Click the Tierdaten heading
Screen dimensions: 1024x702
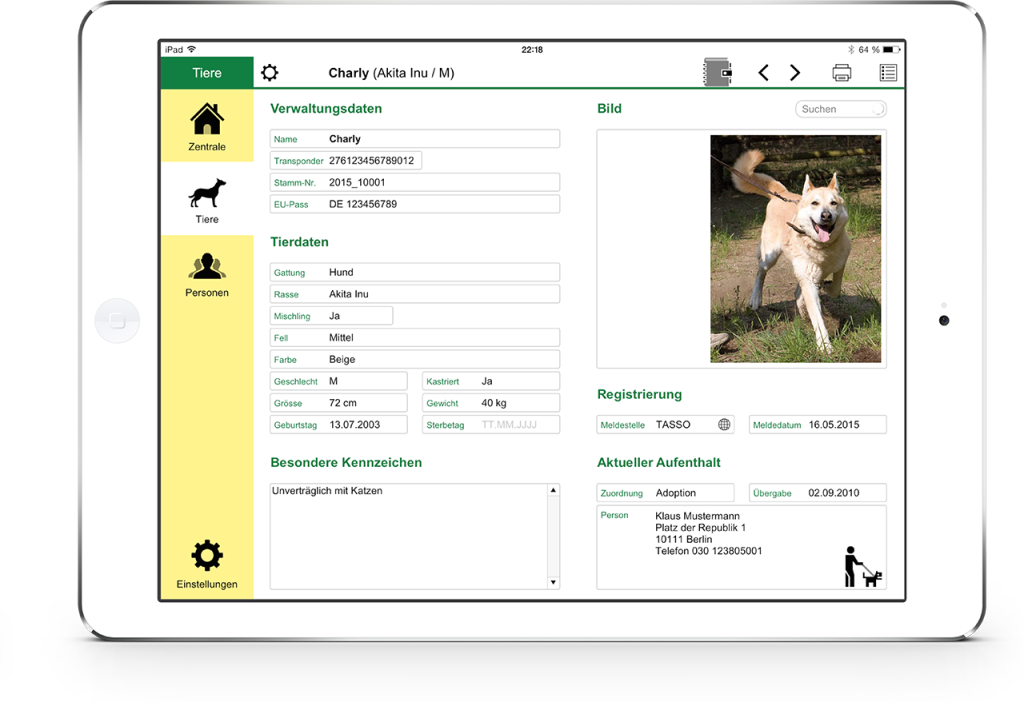click(299, 242)
